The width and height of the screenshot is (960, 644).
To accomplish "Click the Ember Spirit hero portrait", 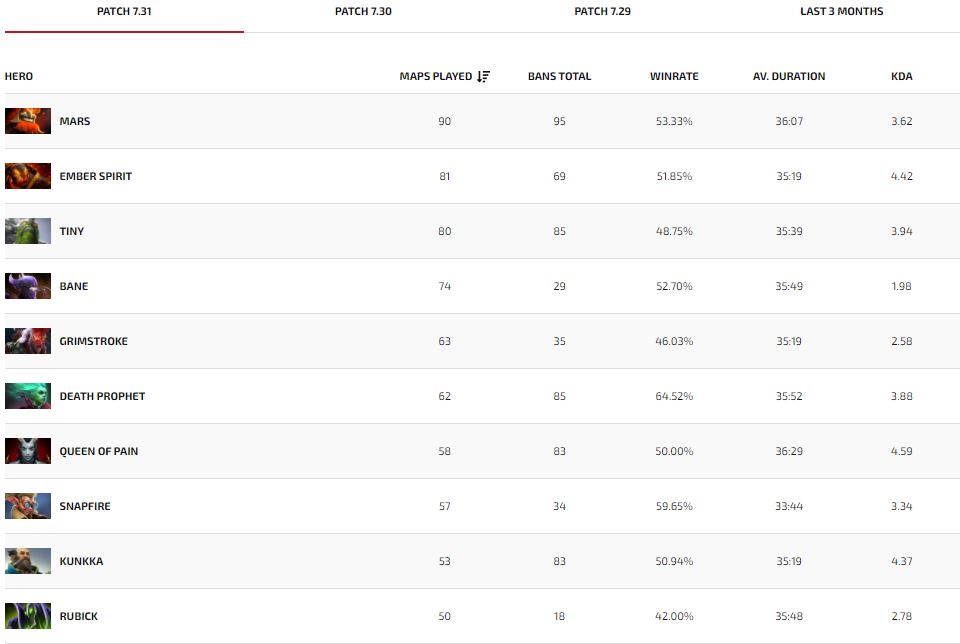I will pyautogui.click(x=28, y=176).
